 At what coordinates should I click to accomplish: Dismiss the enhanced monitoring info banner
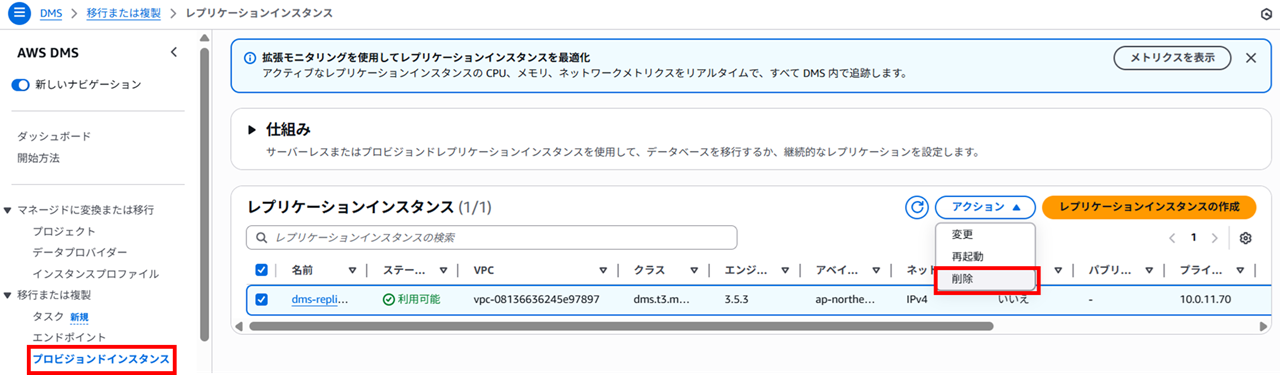(x=1251, y=58)
